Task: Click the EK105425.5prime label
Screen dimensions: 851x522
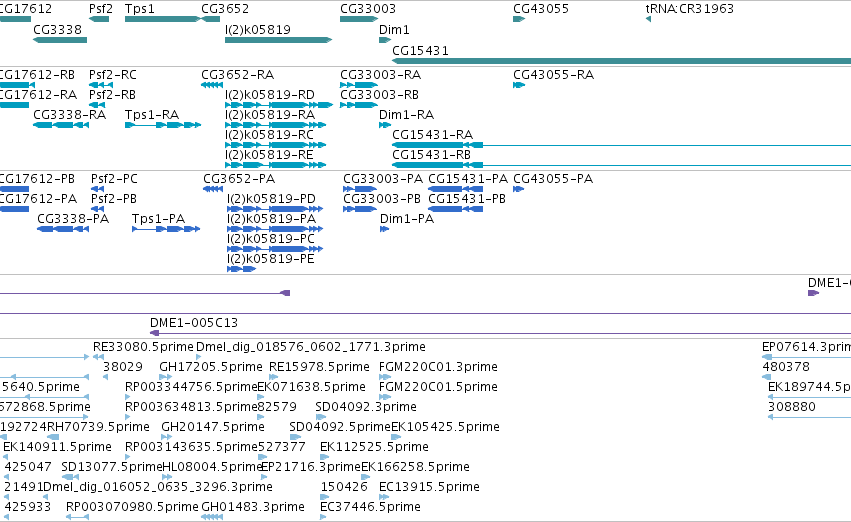Action: point(445,427)
